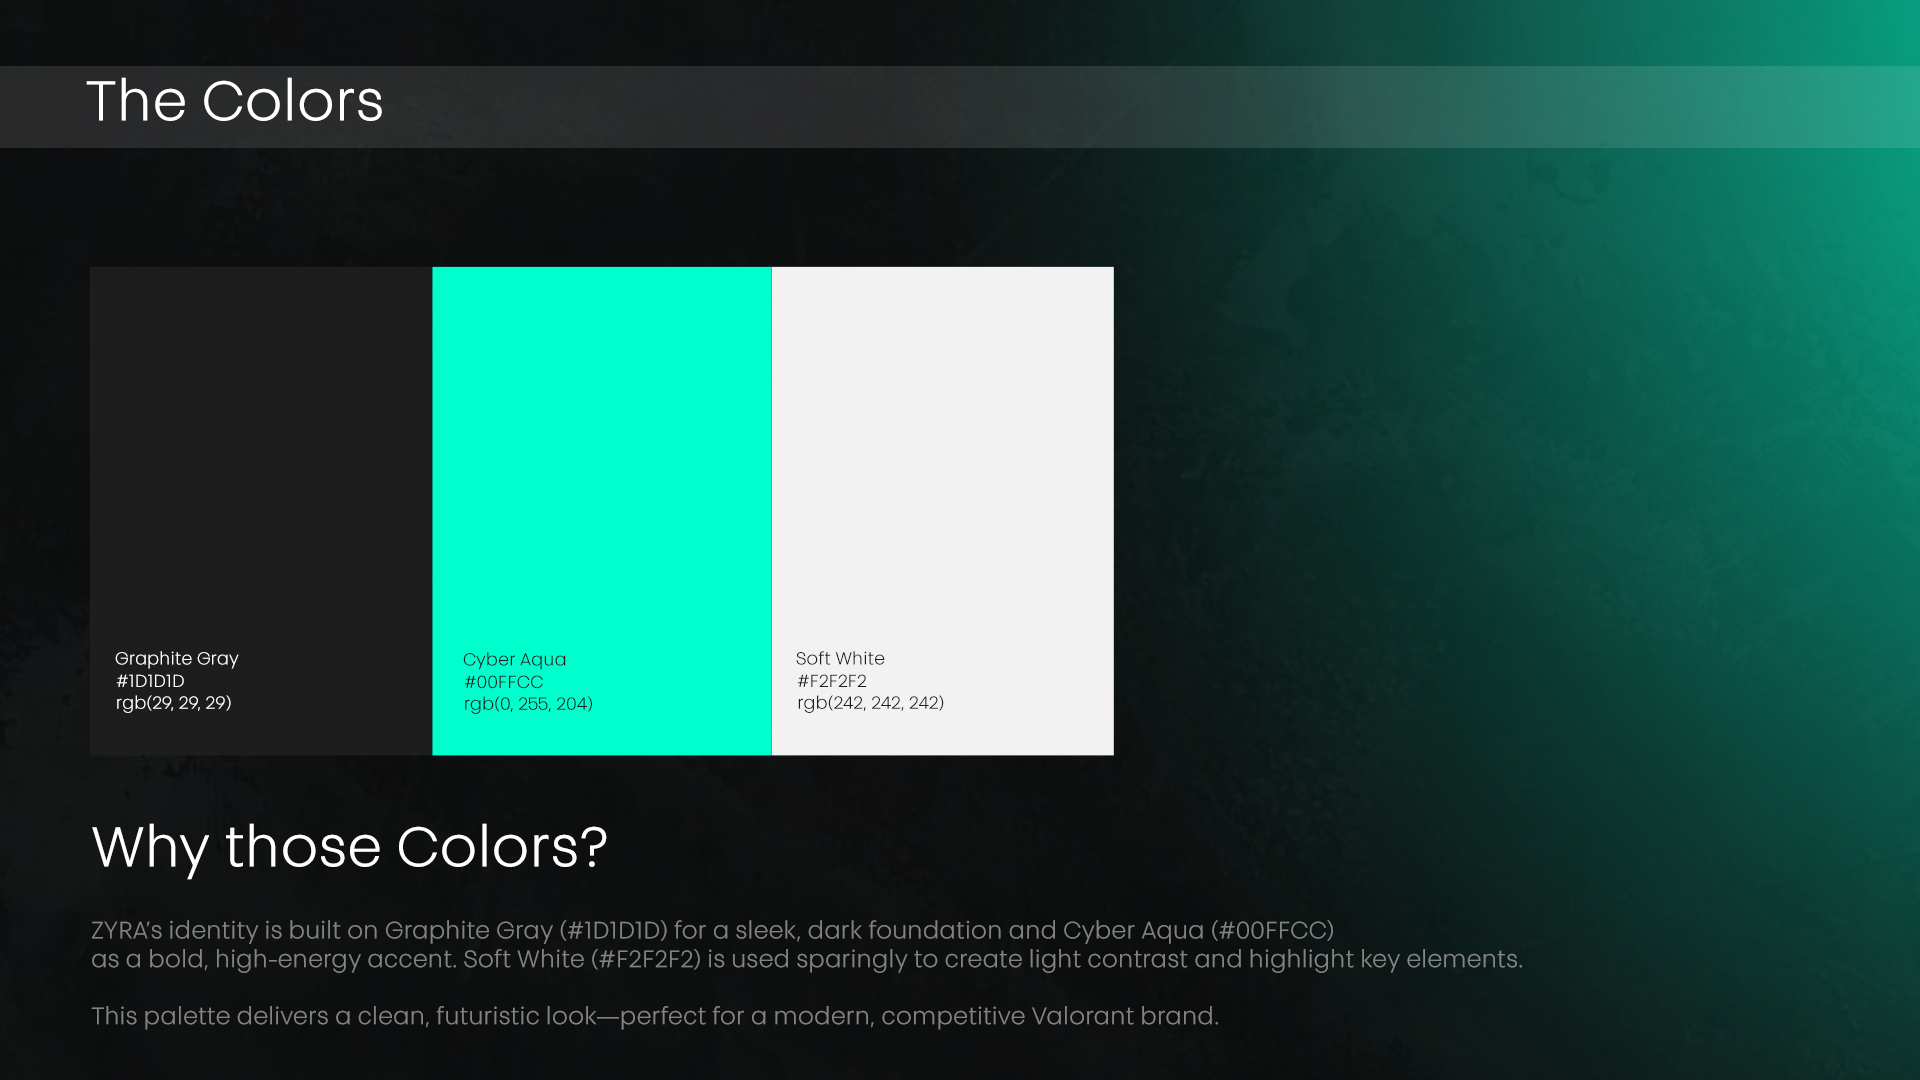Click the 'Graphite Gray' label text
1920x1080 pixels.
point(176,658)
